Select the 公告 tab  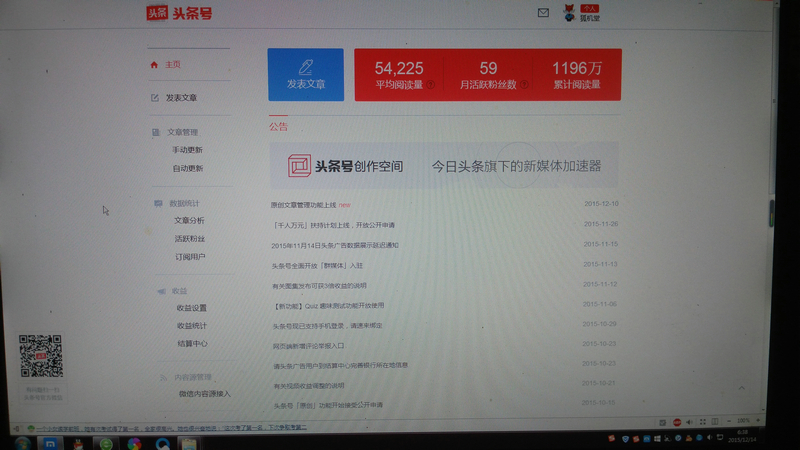pos(279,127)
